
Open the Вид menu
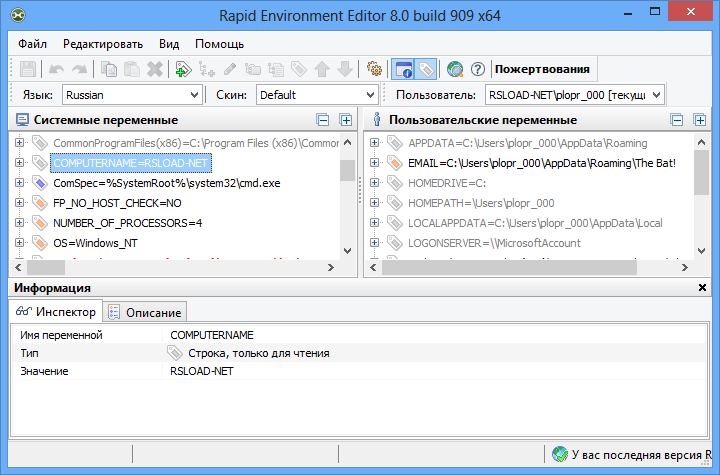coord(169,44)
